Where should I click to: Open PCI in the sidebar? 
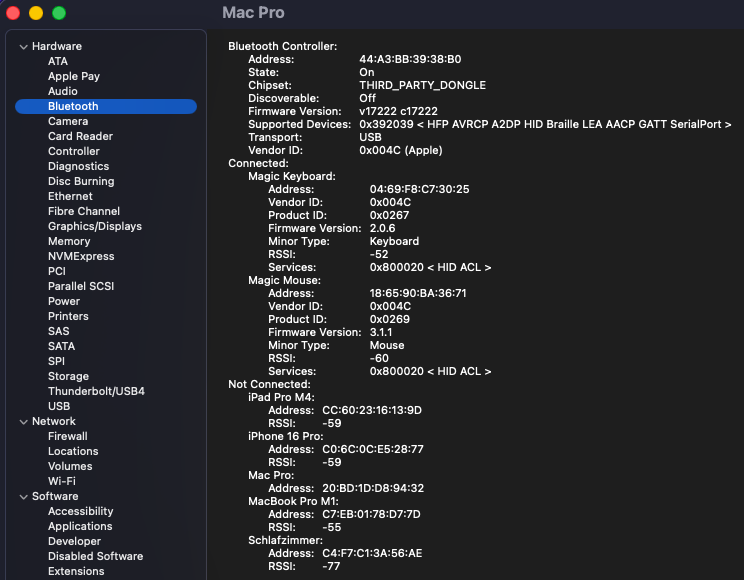click(57, 271)
